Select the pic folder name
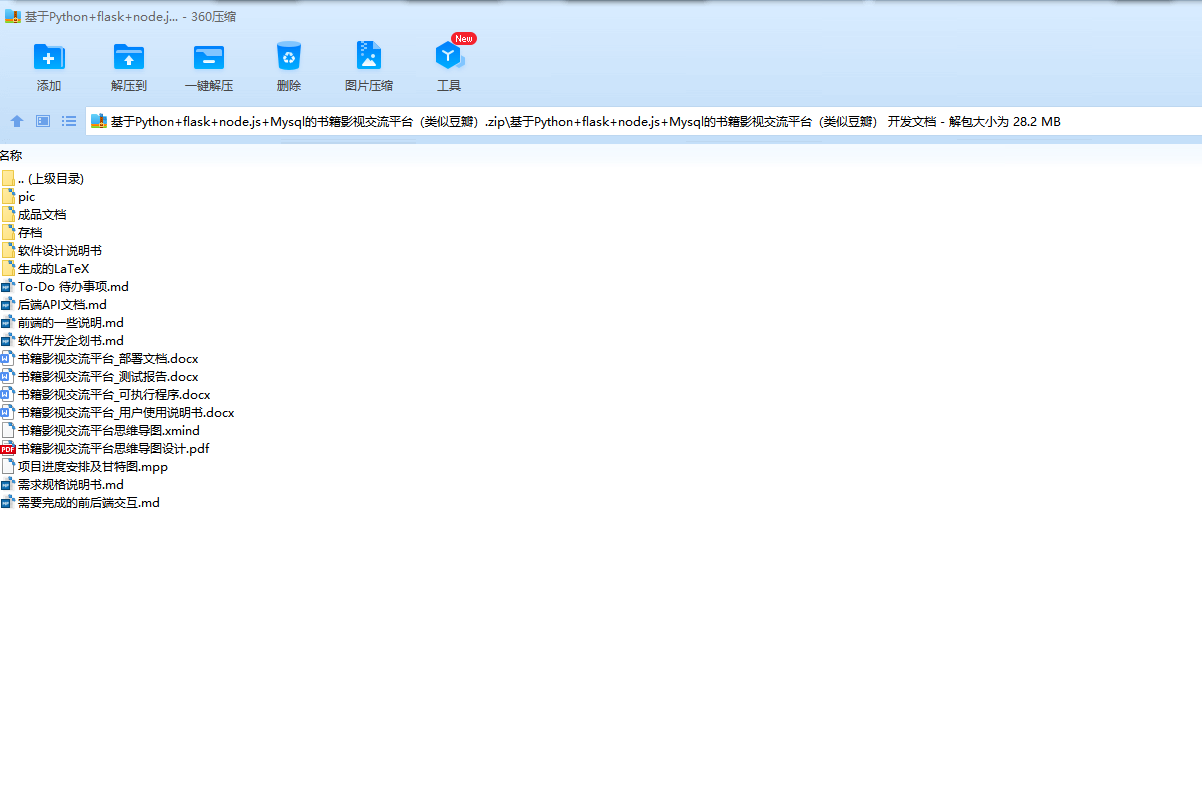The width and height of the screenshot is (1202, 790). point(26,197)
